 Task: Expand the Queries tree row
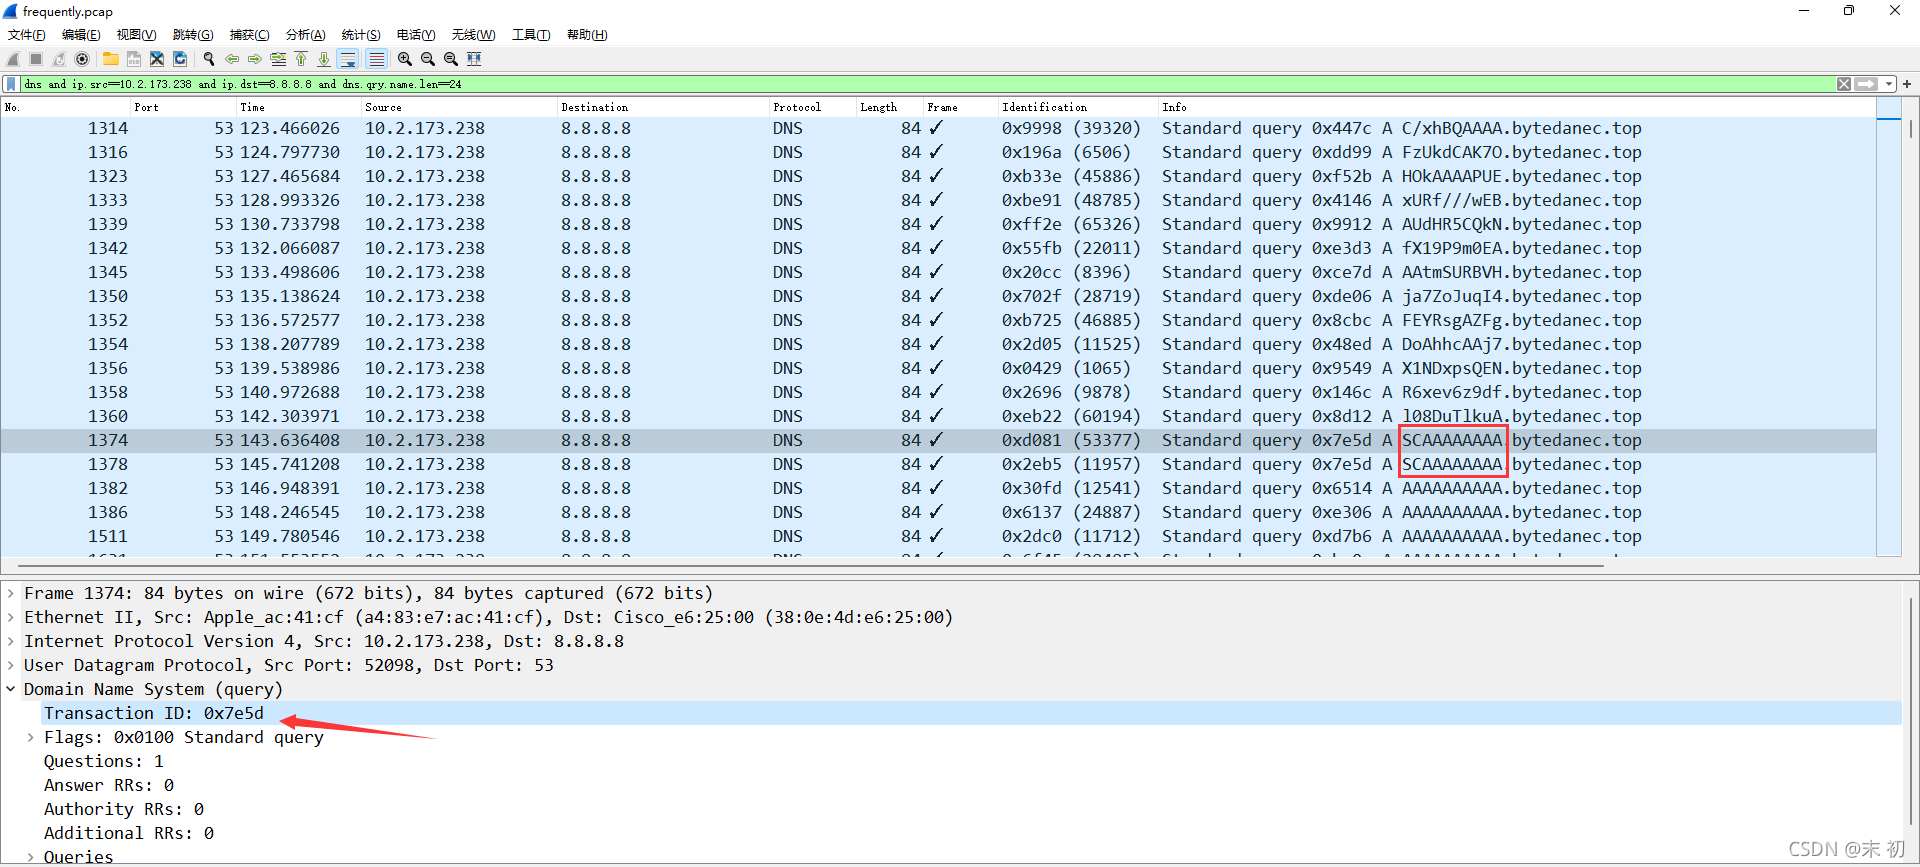pos(30,857)
